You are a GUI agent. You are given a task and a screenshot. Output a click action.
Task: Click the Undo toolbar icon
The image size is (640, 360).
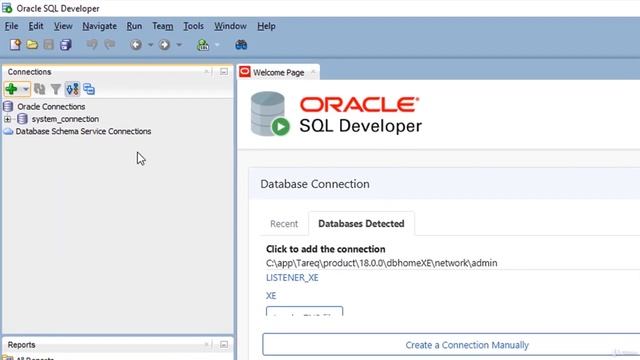(92, 44)
